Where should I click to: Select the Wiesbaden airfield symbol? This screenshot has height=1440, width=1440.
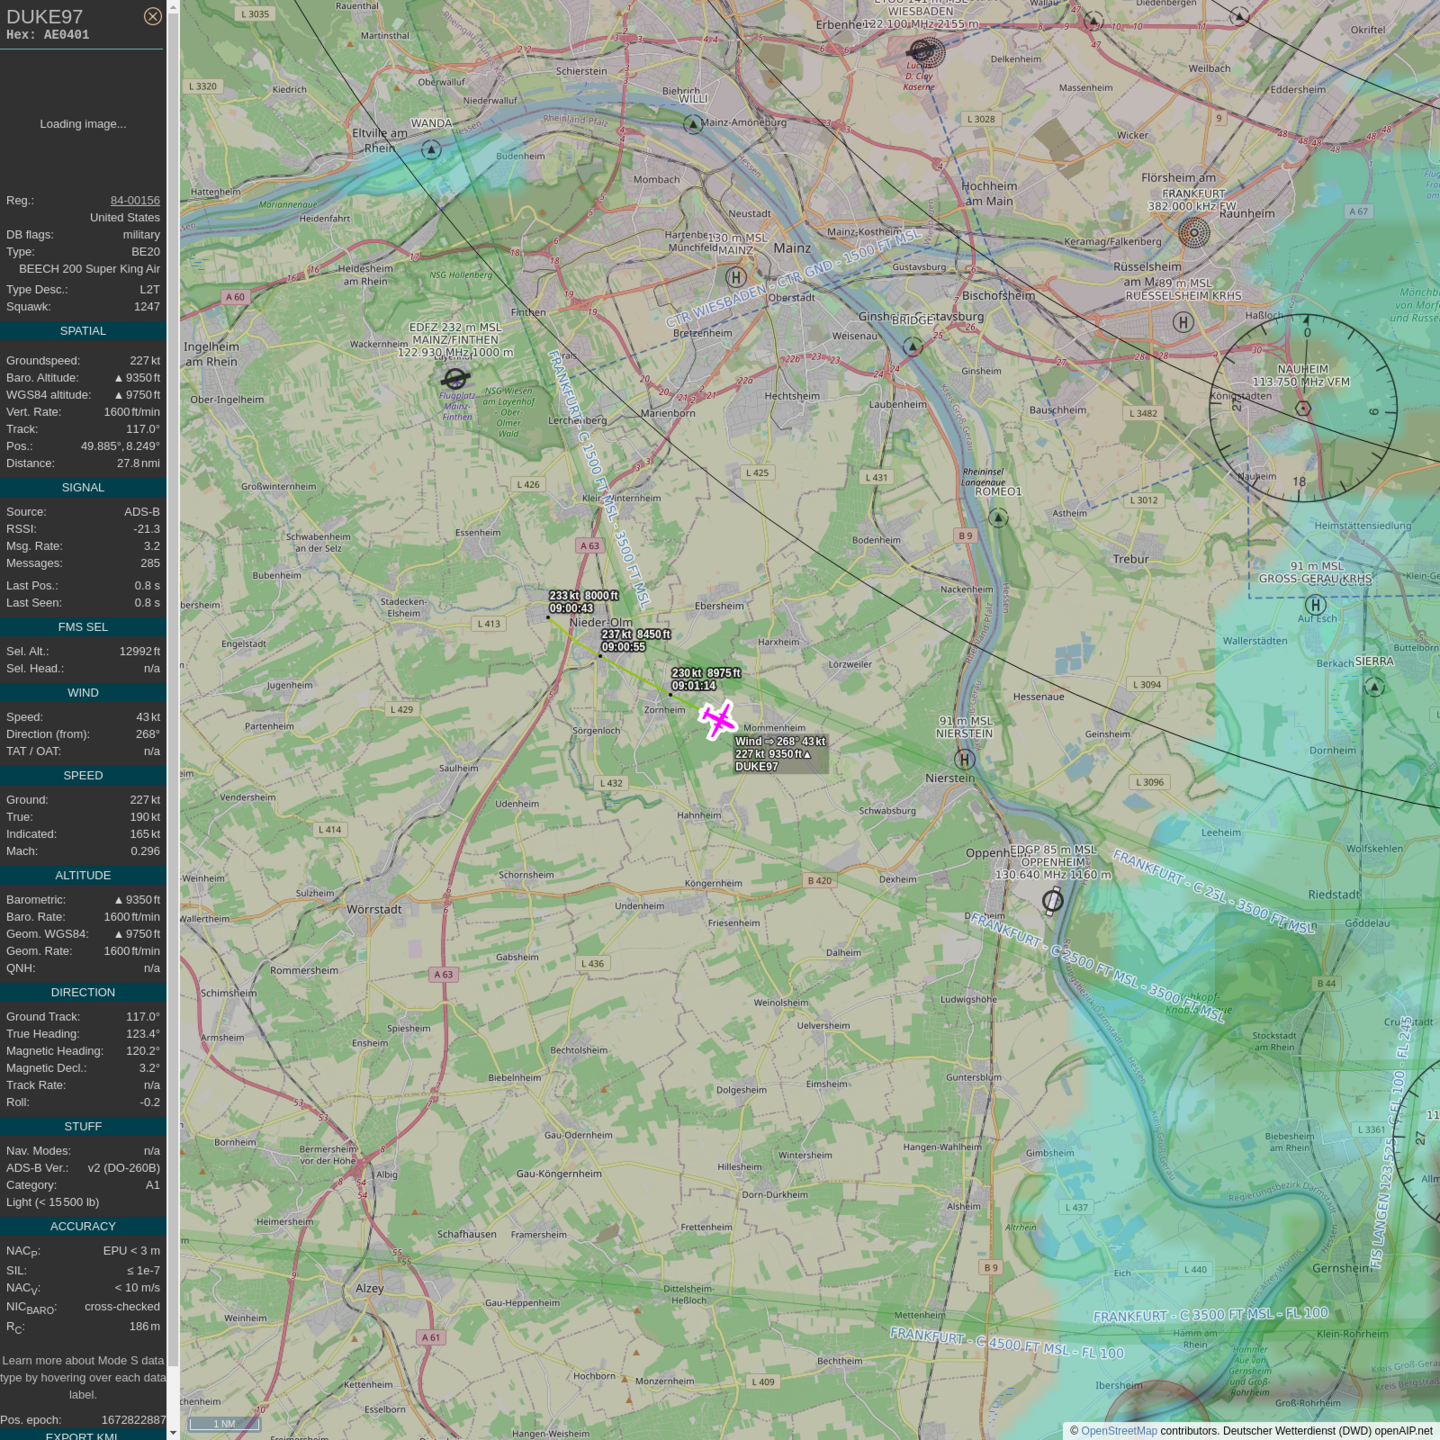[924, 51]
